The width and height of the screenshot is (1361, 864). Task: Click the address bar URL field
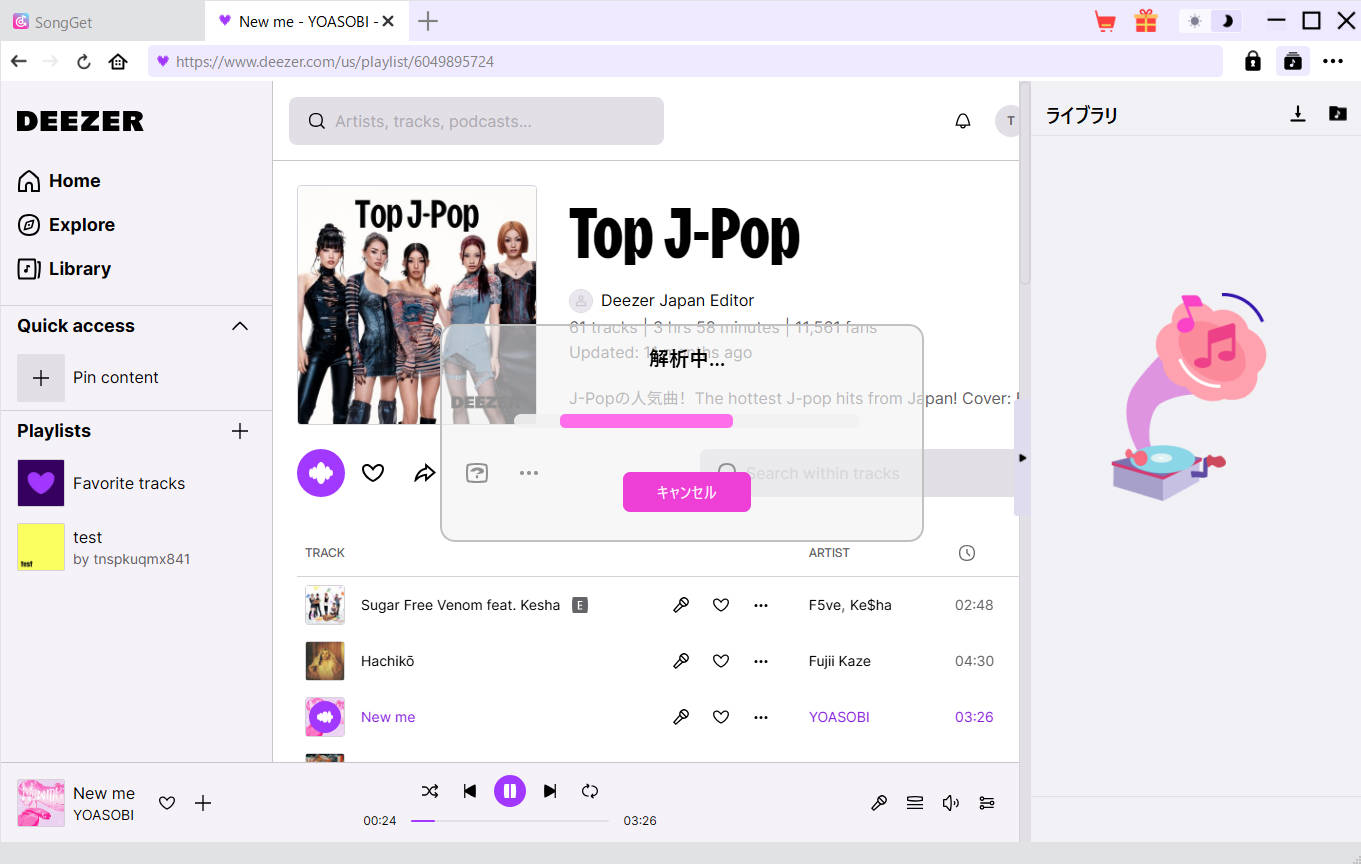tap(685, 61)
